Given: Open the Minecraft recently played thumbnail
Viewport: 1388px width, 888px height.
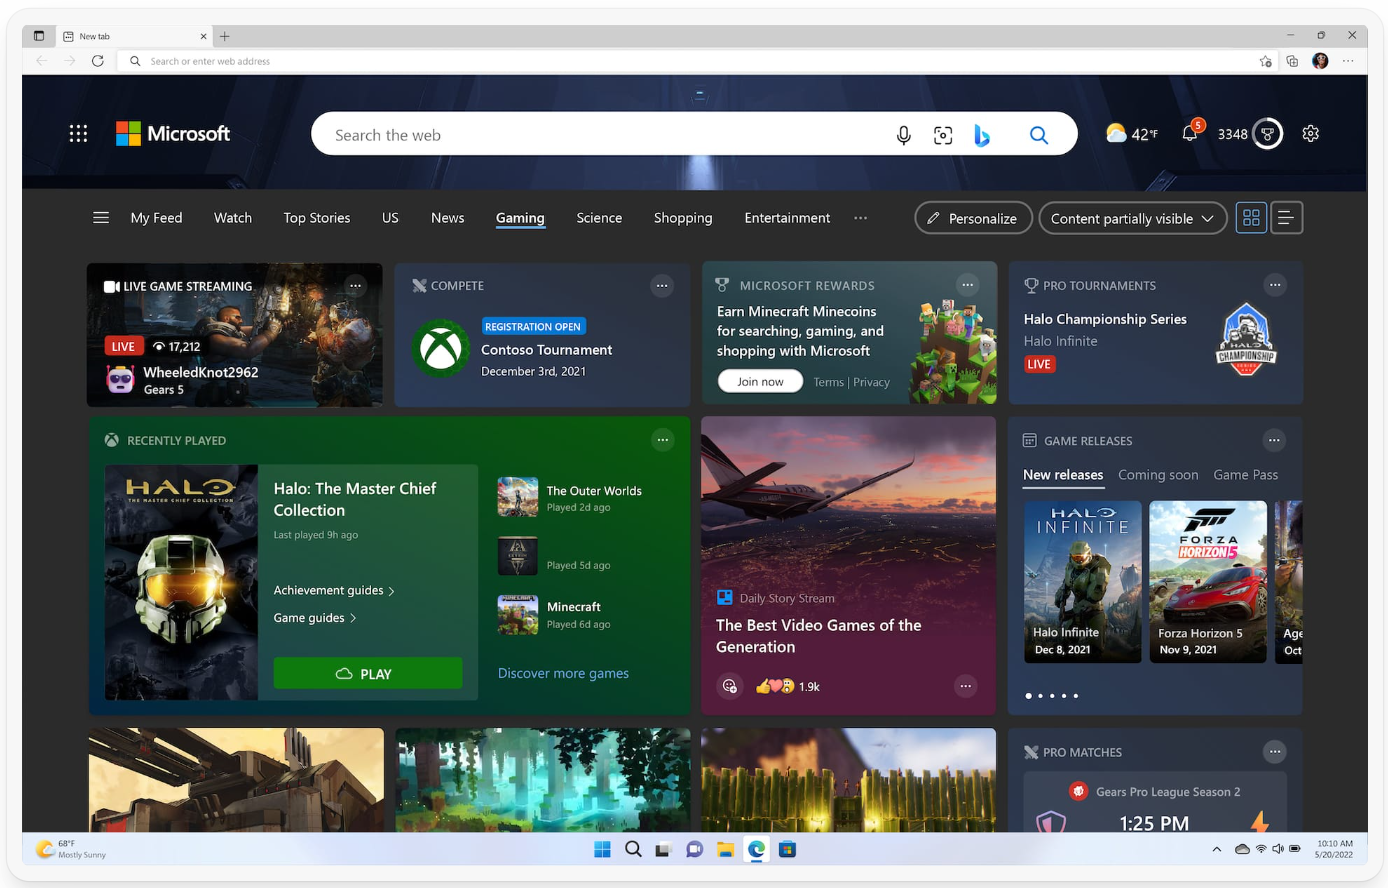Looking at the screenshot, I should coord(518,614).
